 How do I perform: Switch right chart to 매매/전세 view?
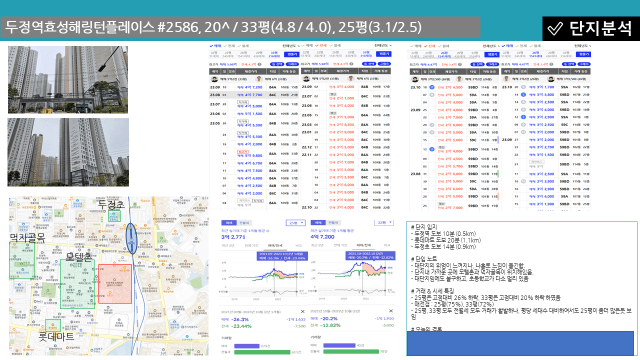point(363,245)
